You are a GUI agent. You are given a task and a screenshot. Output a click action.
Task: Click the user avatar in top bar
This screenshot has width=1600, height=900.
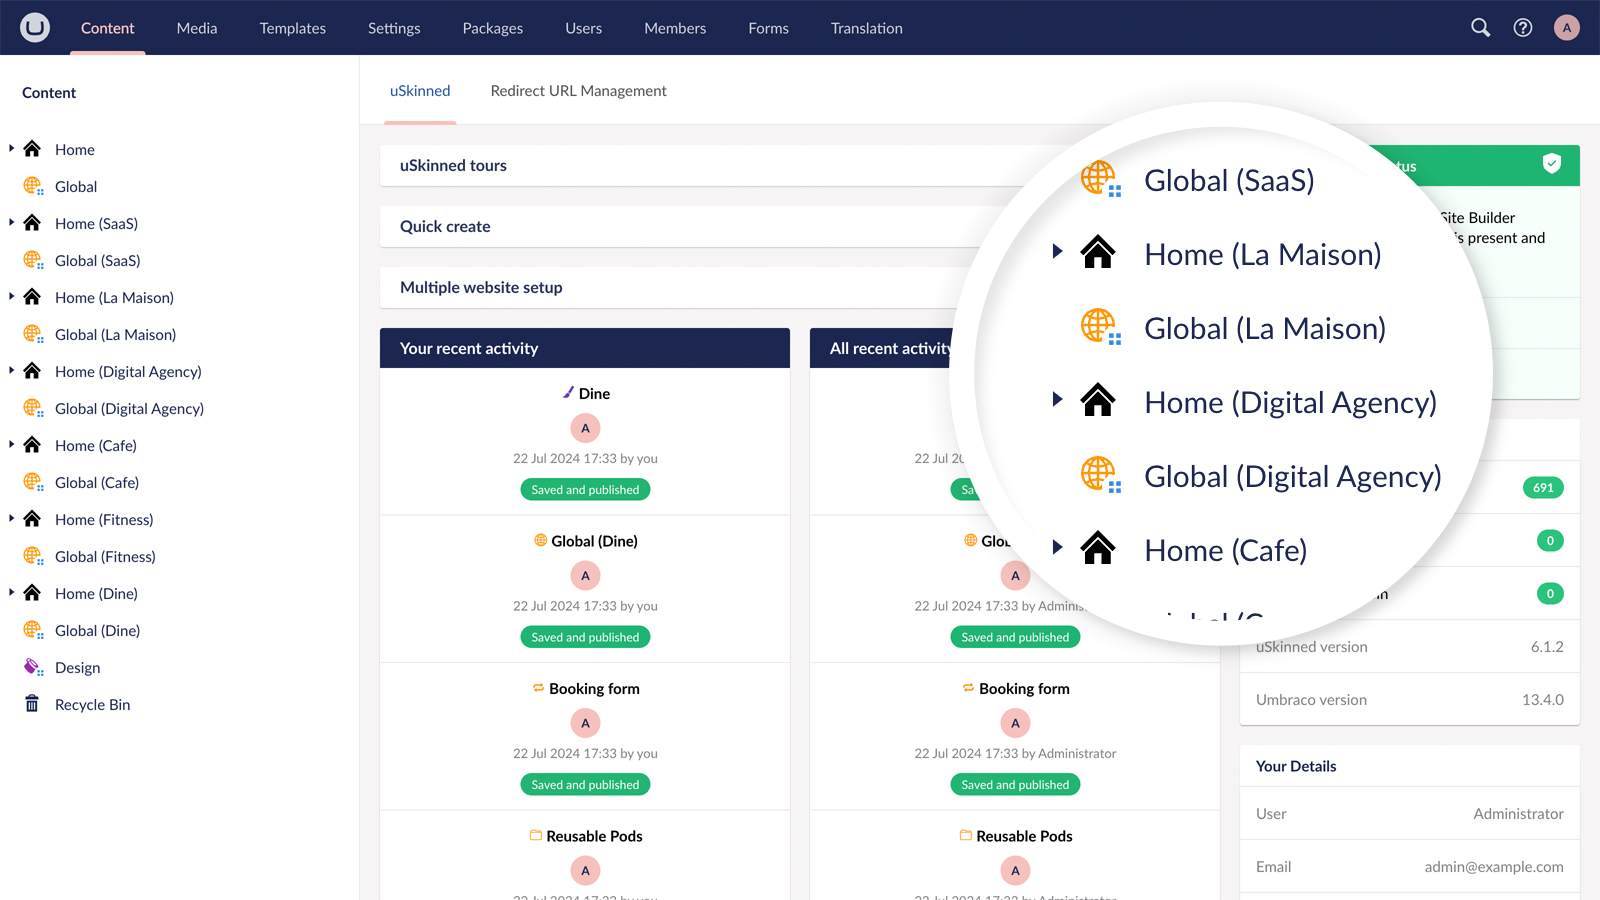(x=1566, y=28)
